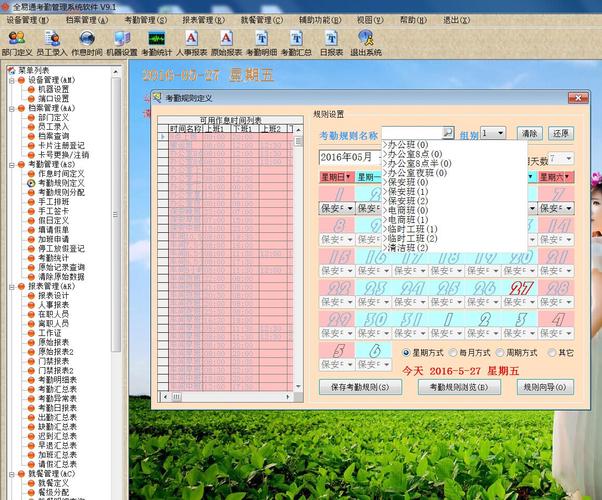Click the 上班1 column header
The image size is (602, 500).
(x=215, y=129)
